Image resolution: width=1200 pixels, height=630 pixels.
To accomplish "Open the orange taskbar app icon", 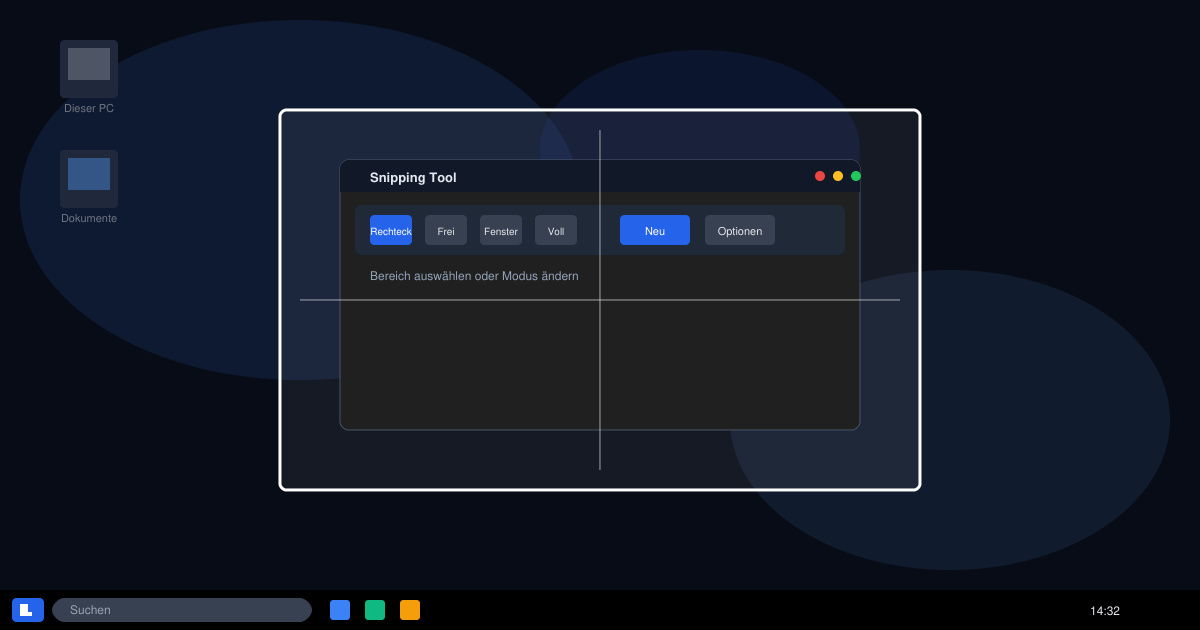I will click(410, 610).
